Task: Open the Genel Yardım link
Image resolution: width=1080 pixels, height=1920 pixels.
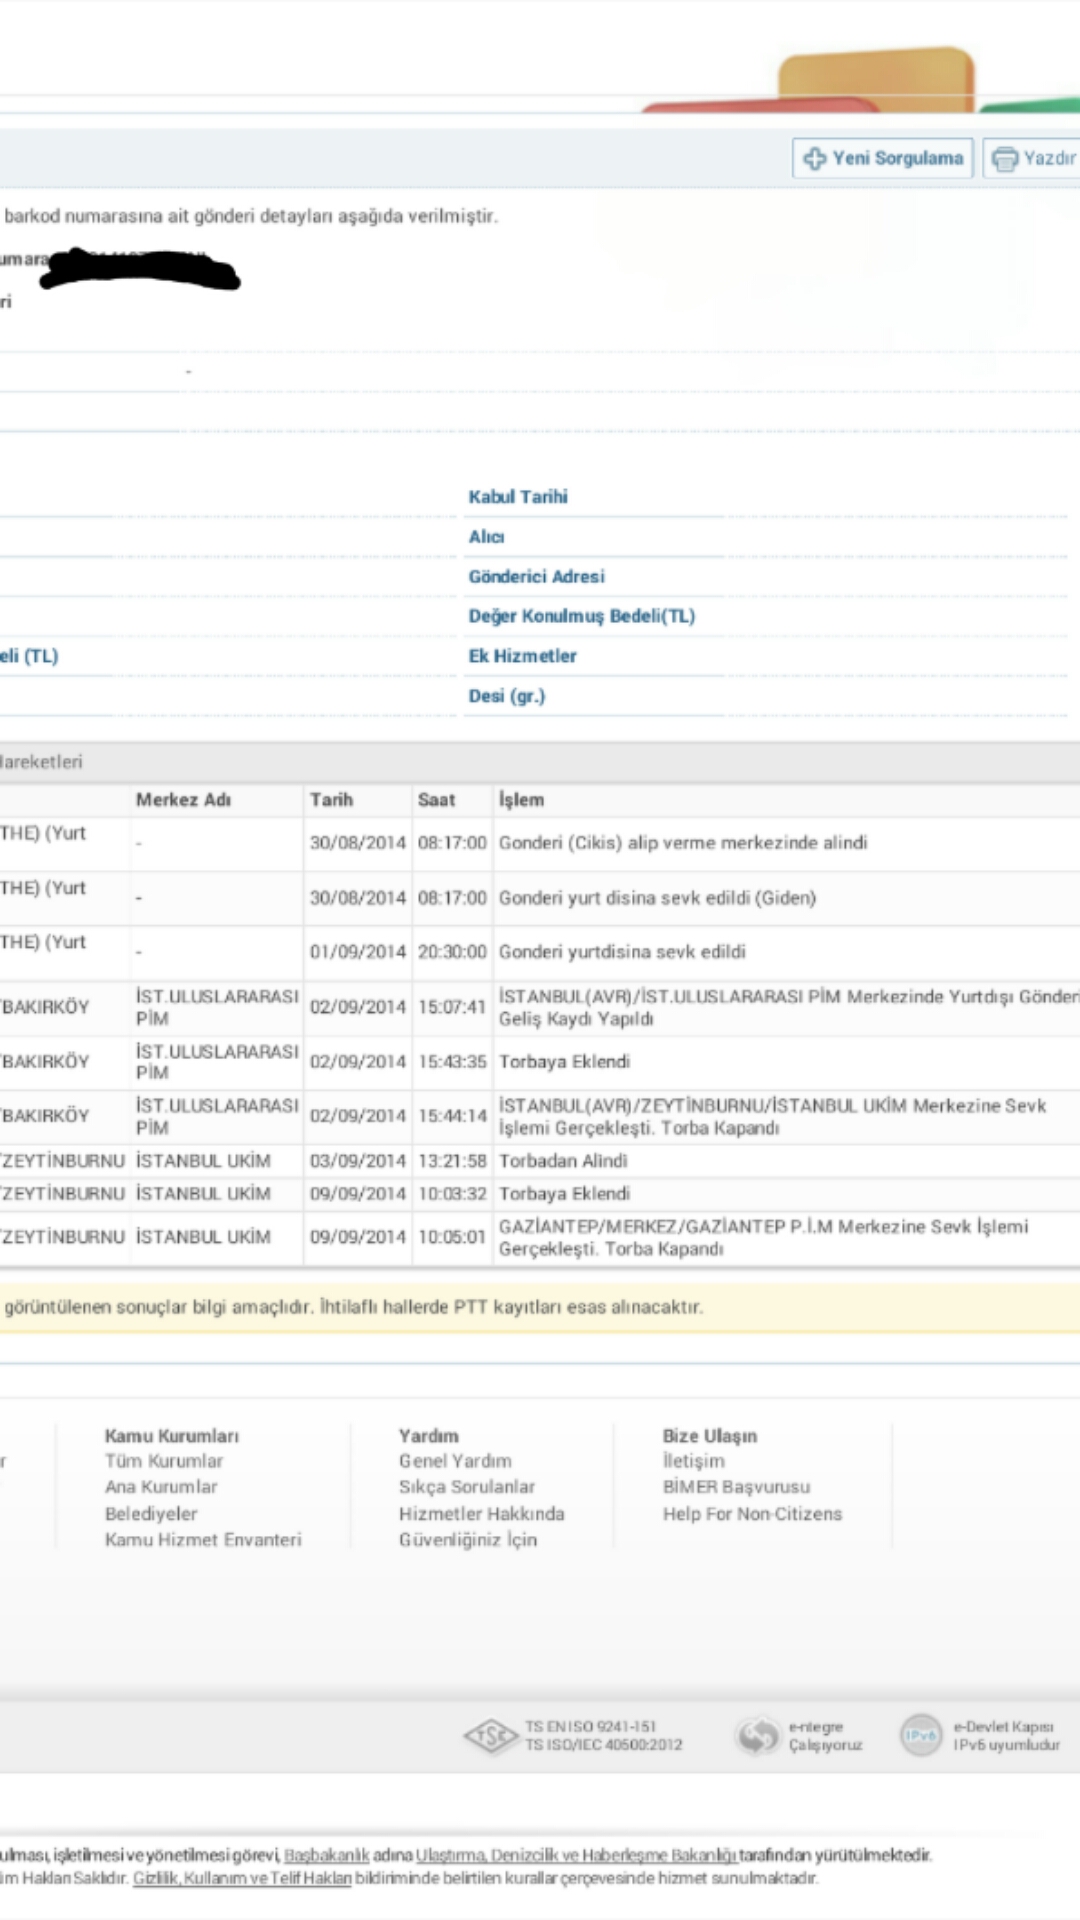Action: [455, 1461]
